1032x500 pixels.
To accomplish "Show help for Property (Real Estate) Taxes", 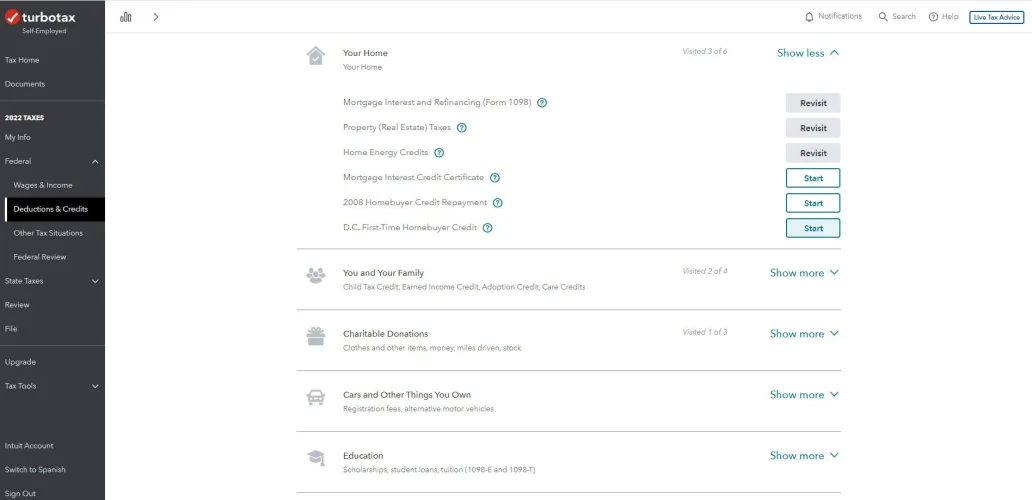I will coord(462,128).
